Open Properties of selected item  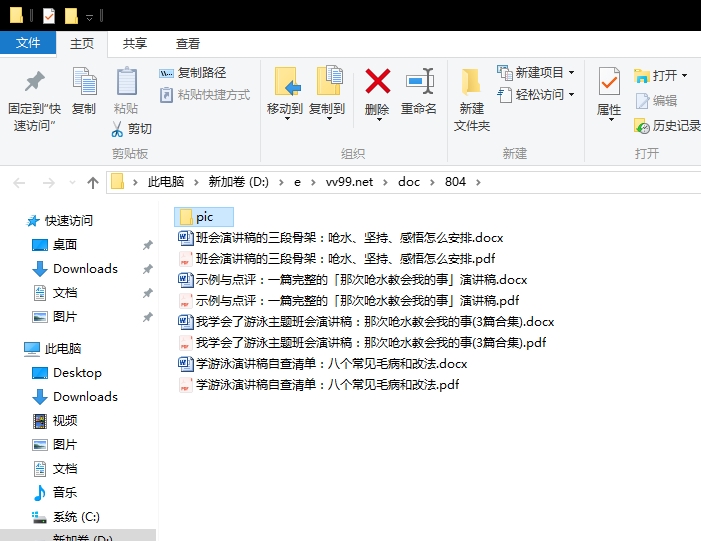[609, 93]
